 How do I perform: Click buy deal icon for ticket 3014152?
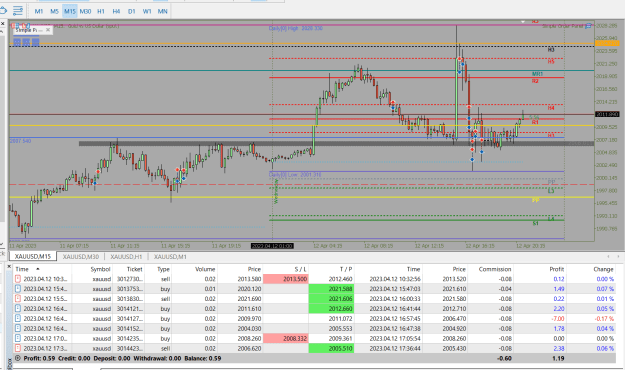(18, 329)
